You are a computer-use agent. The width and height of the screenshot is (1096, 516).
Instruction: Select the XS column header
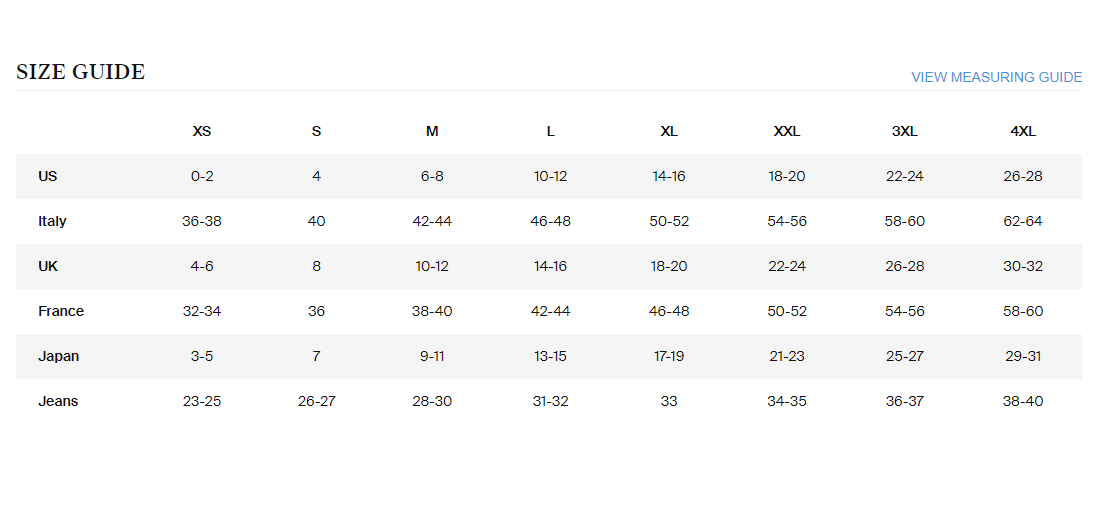pos(202,131)
